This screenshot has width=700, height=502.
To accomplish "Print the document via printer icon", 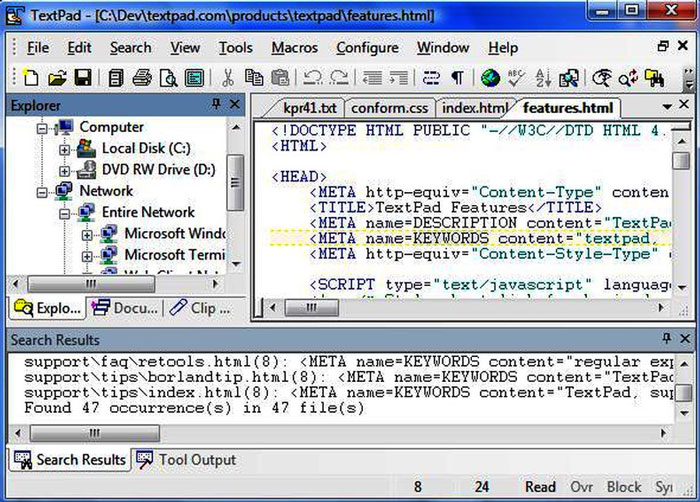I will (142, 78).
